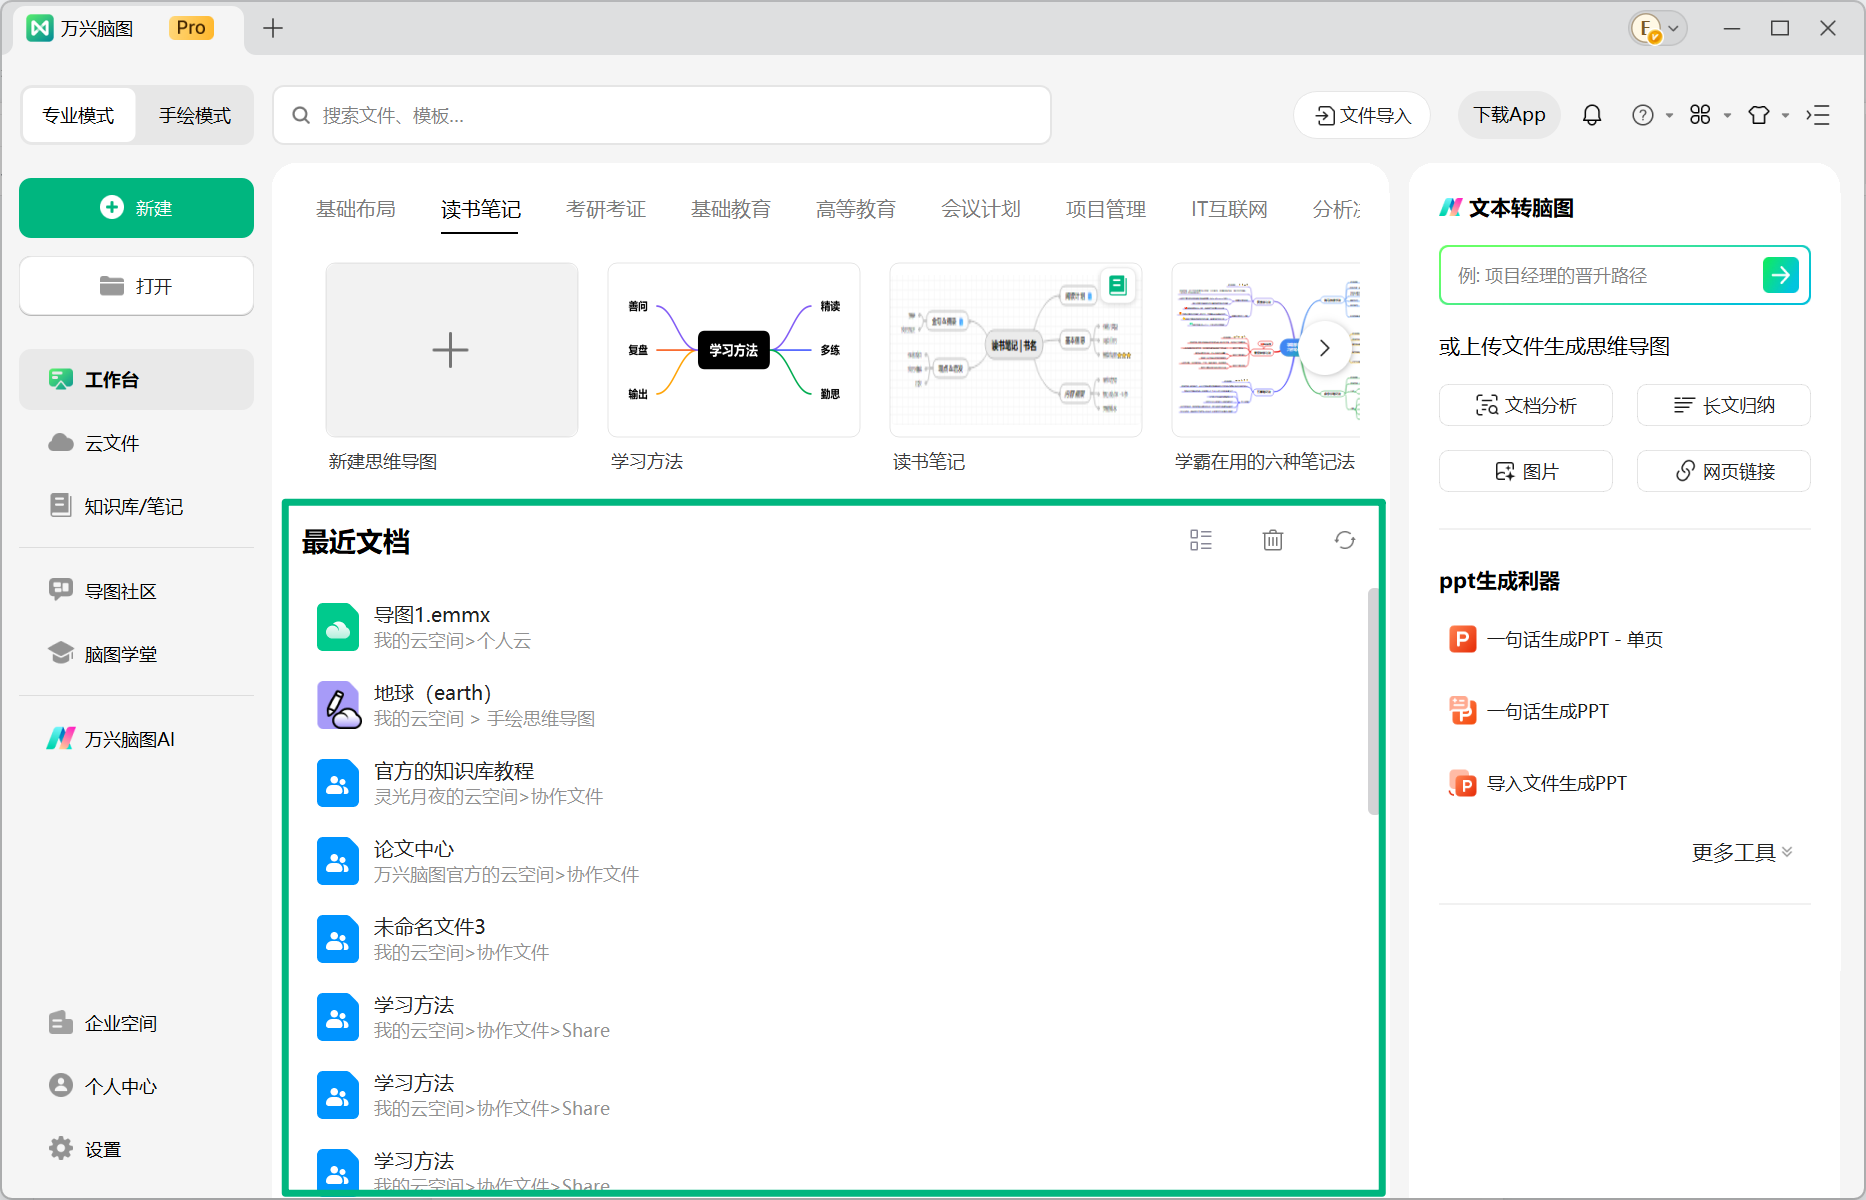
Task: Open the 读书笔记 template thumbnail
Action: [1016, 350]
